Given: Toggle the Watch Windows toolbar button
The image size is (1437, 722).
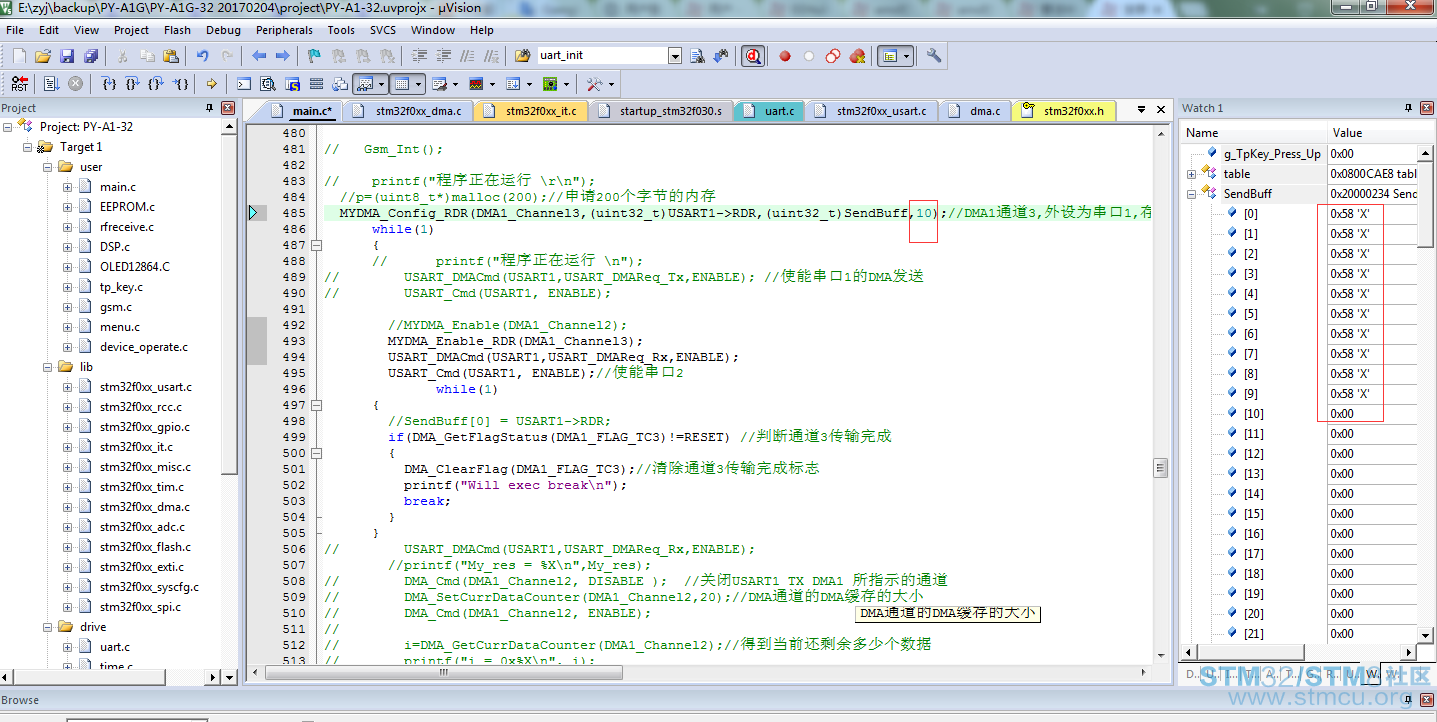Looking at the screenshot, I should pos(365,84).
